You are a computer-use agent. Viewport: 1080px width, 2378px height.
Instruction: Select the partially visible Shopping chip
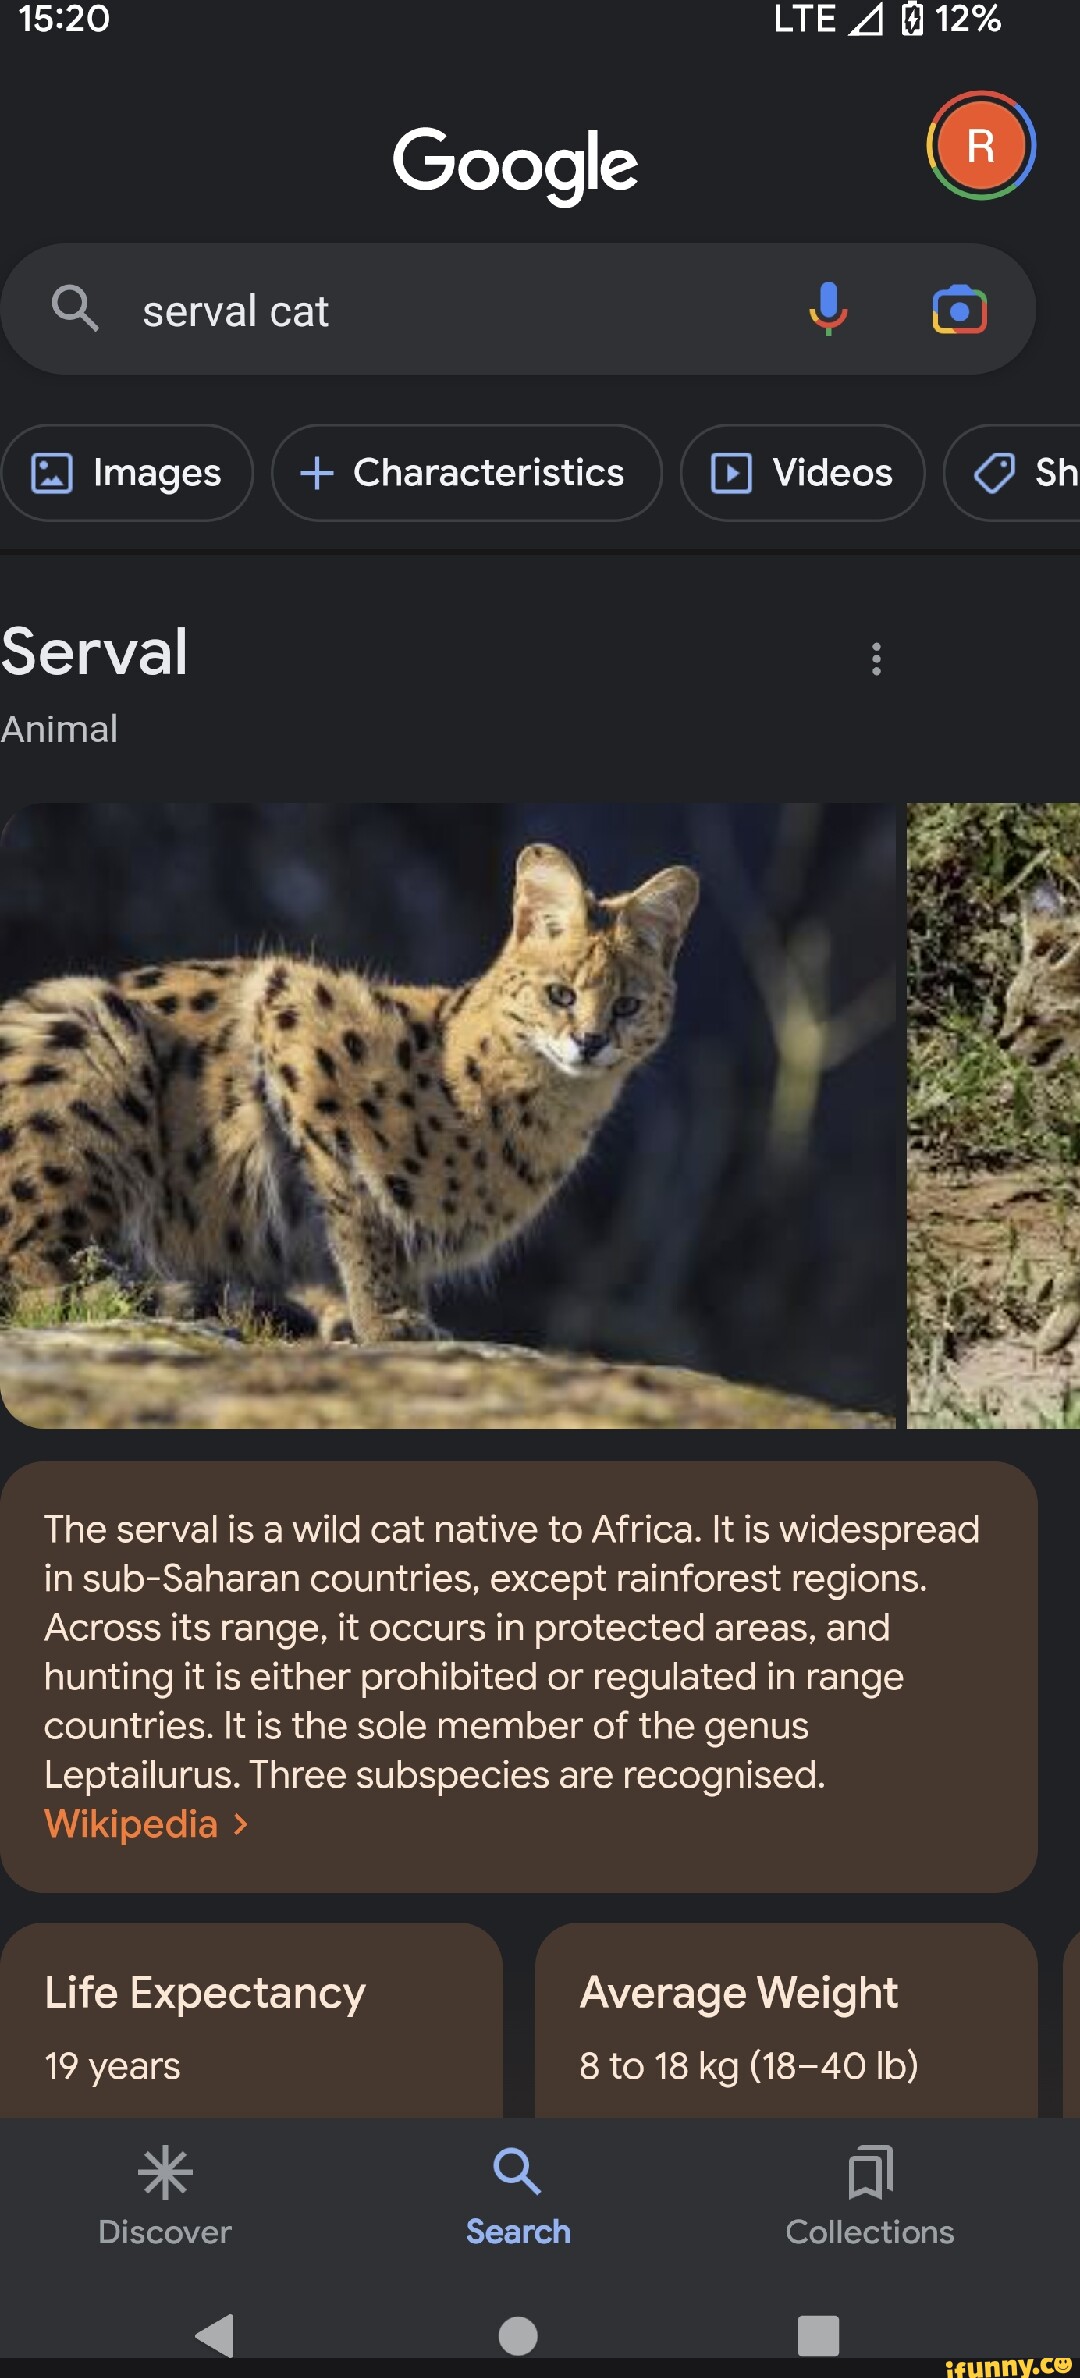1020,473
